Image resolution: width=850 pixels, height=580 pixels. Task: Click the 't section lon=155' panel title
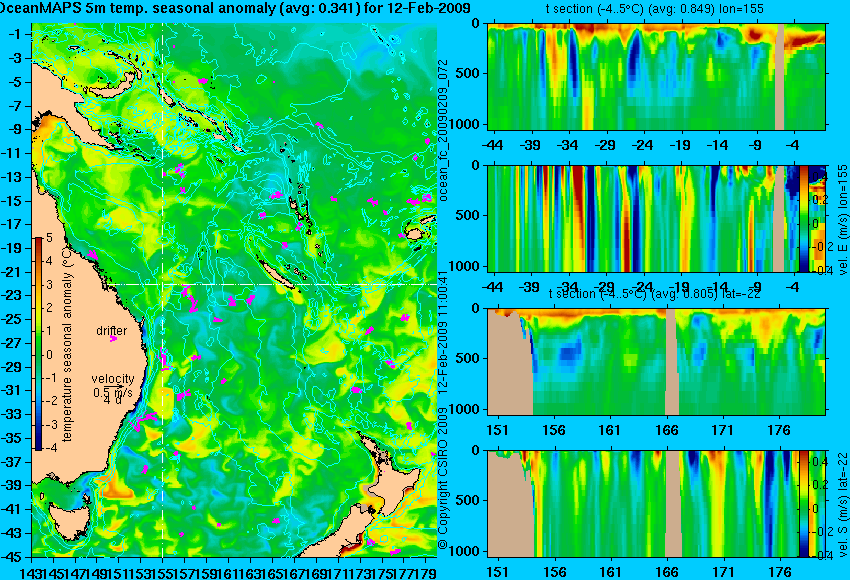click(654, 9)
